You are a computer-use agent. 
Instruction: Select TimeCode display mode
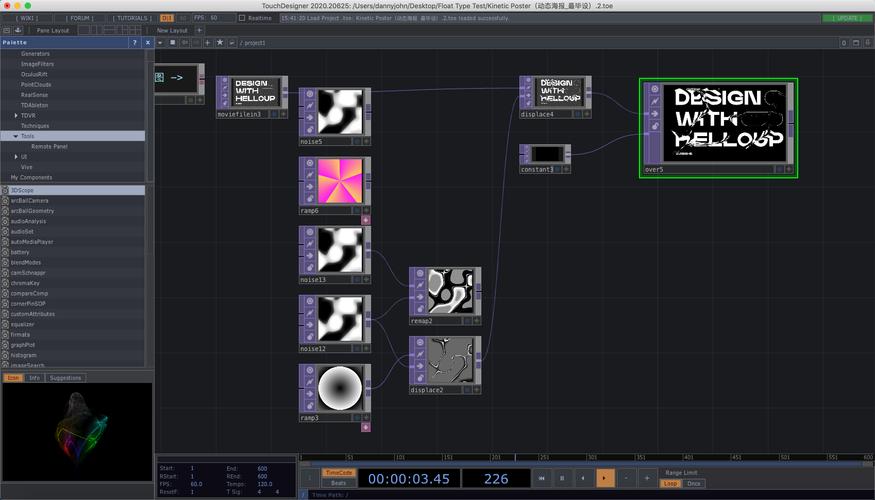click(338, 473)
